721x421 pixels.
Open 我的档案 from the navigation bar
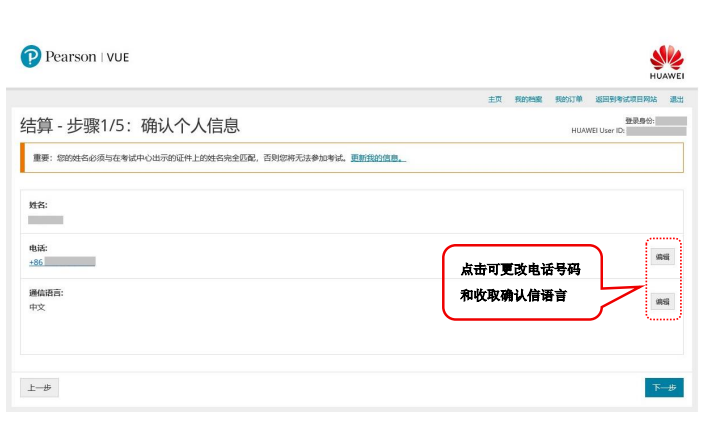click(x=528, y=100)
